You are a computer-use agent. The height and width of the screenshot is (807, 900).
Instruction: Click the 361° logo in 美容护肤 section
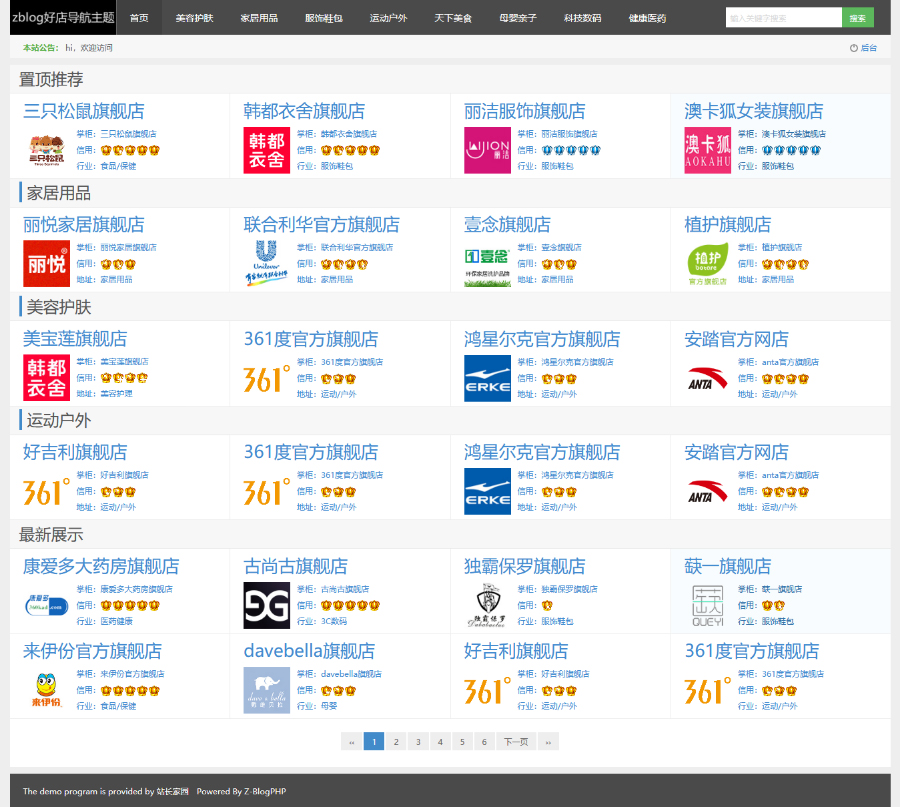coord(266,378)
